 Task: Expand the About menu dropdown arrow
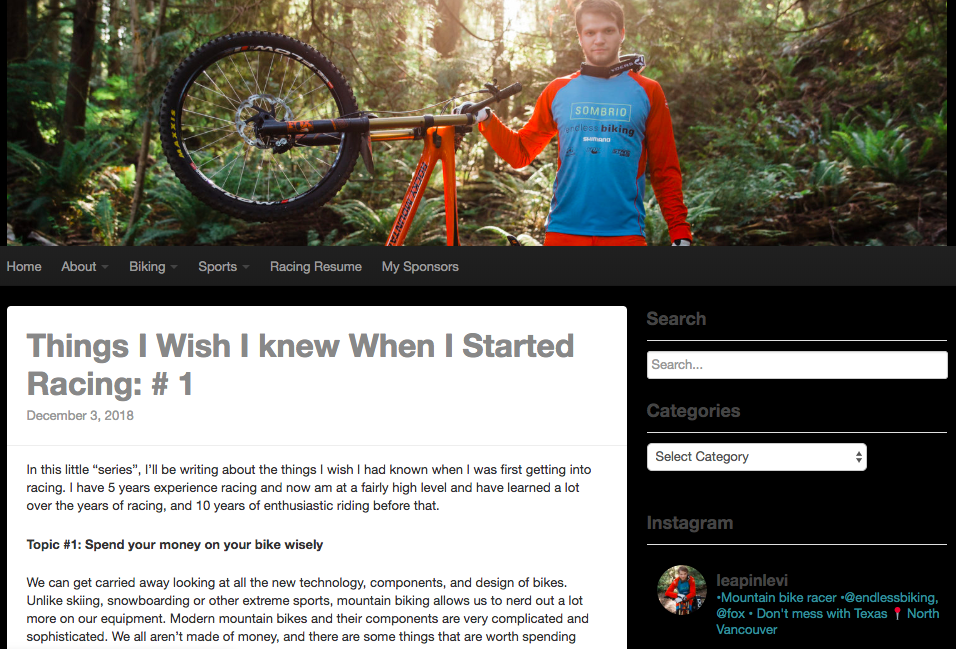105,267
